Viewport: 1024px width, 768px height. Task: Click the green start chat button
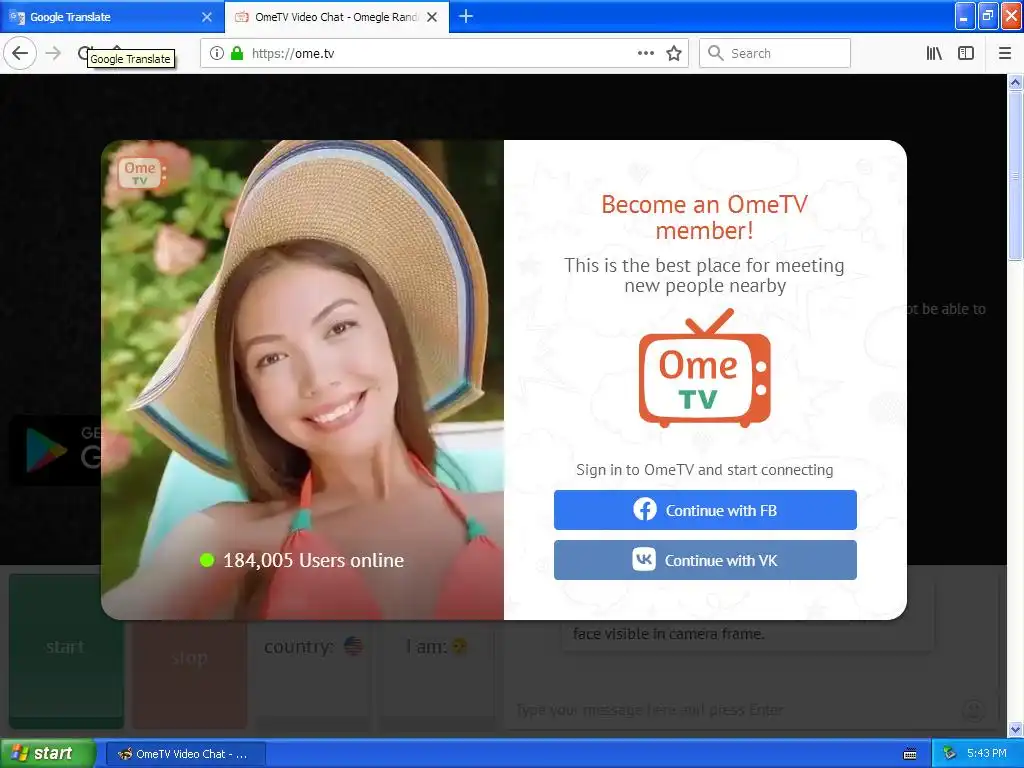pos(66,650)
